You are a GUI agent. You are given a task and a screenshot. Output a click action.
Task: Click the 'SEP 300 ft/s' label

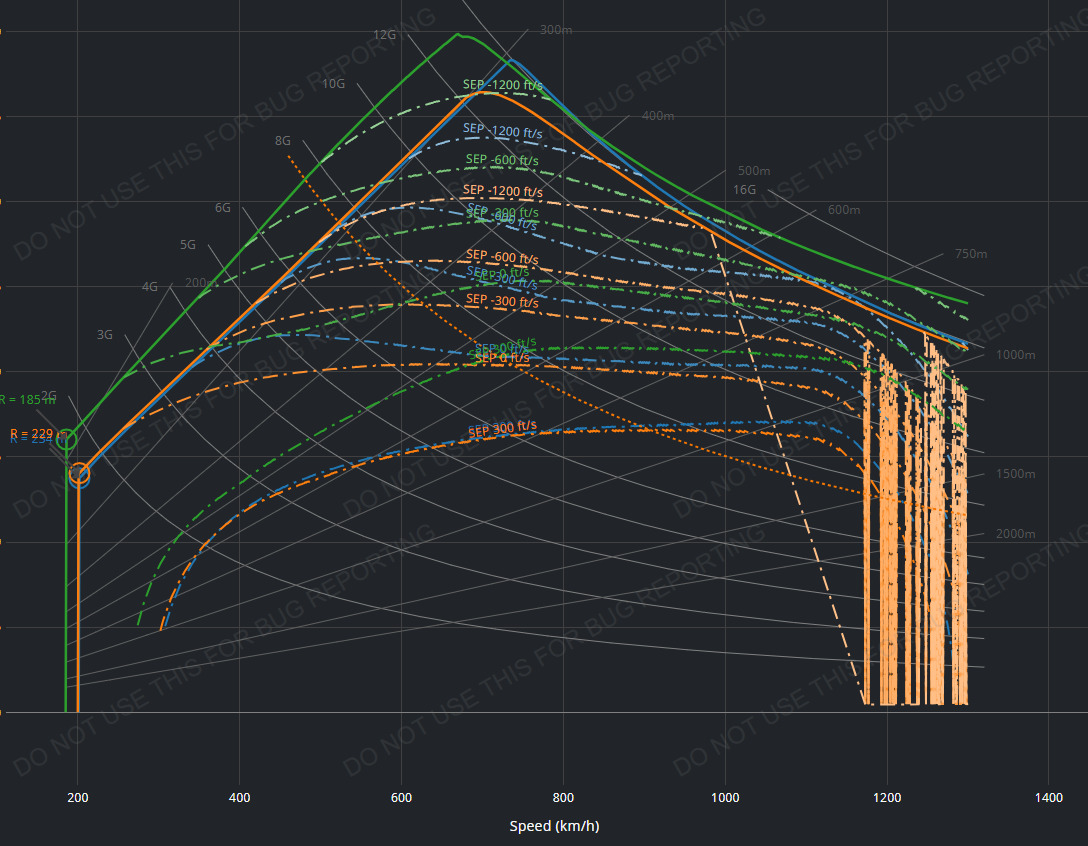coord(503,429)
